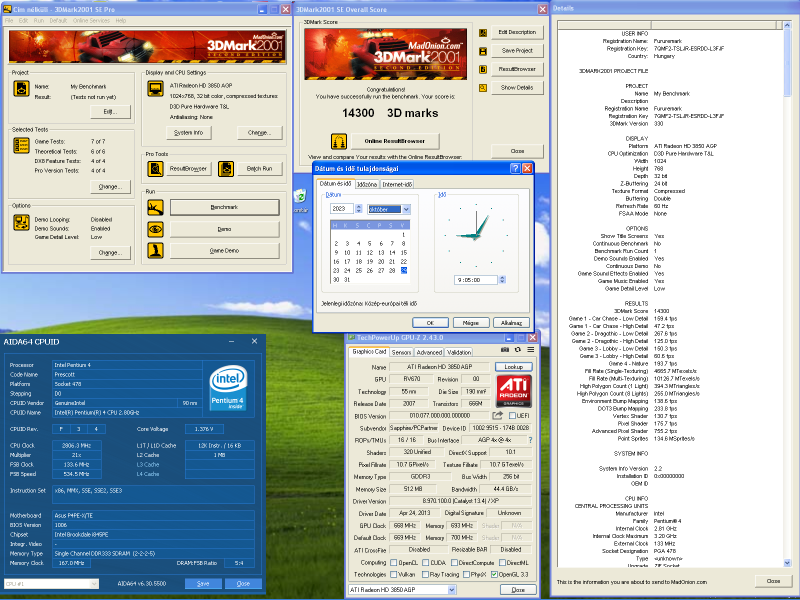
Task: Click the BIOS share/export icon in GPU-Z
Action: [x=497, y=416]
